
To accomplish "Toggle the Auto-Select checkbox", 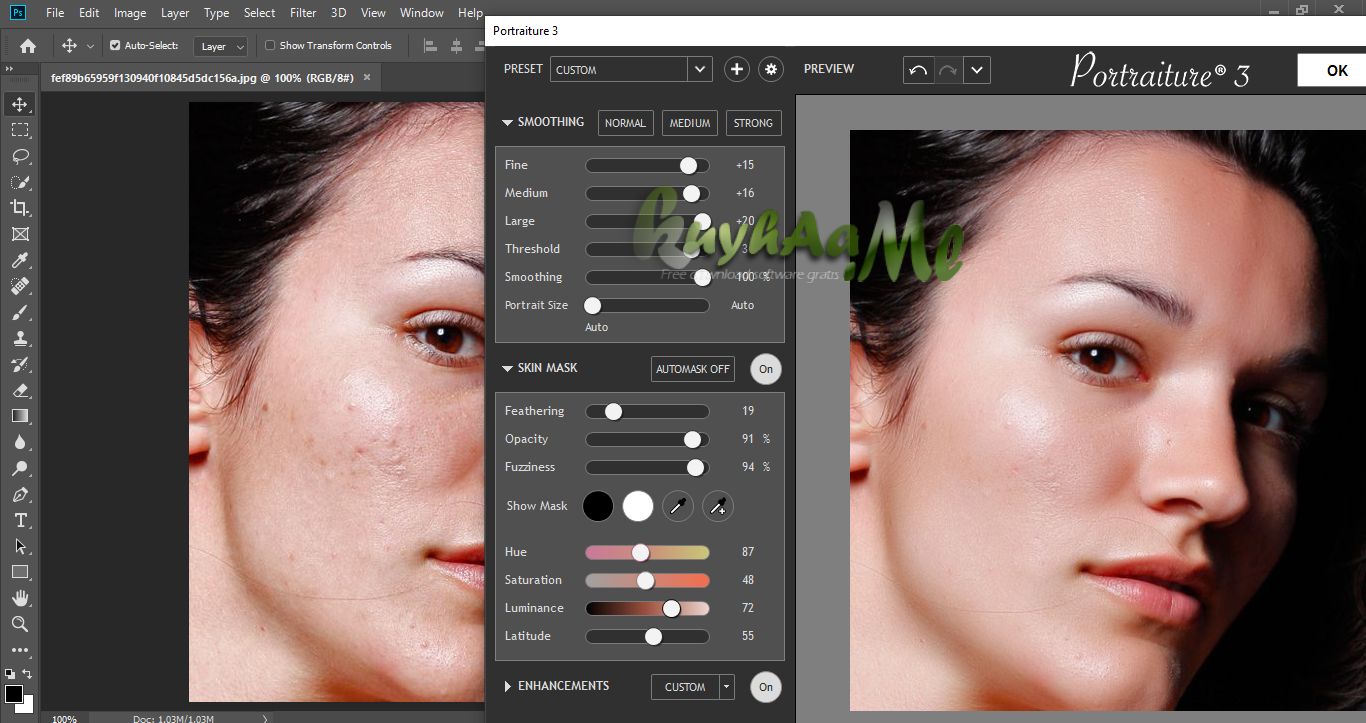I will [115, 45].
